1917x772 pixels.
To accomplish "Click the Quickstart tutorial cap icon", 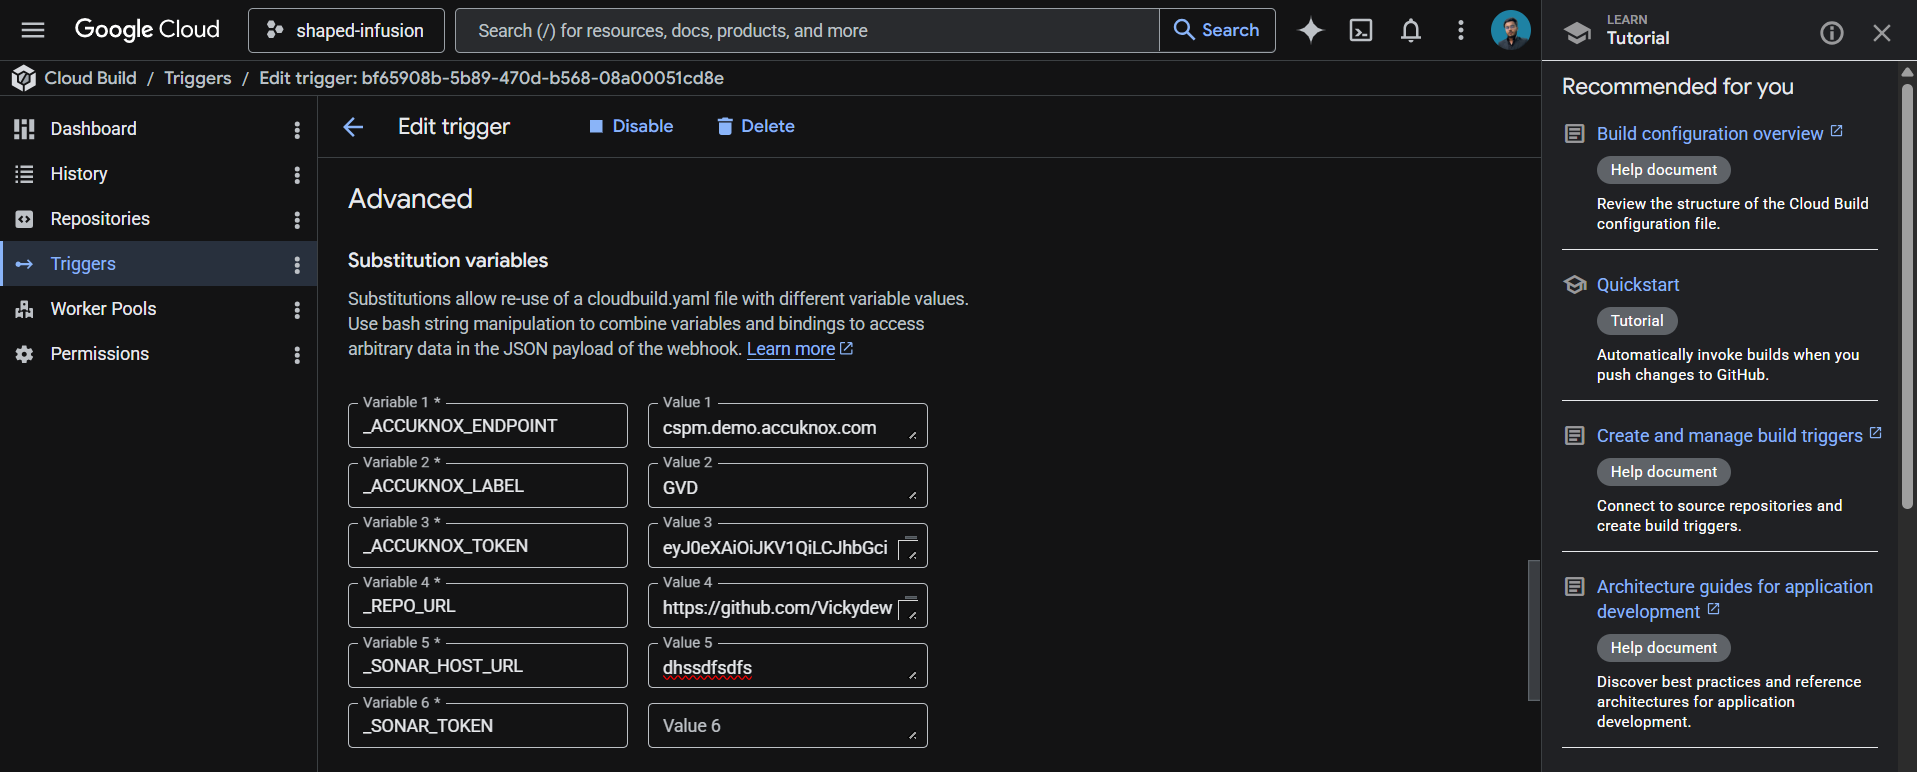I will point(1575,285).
